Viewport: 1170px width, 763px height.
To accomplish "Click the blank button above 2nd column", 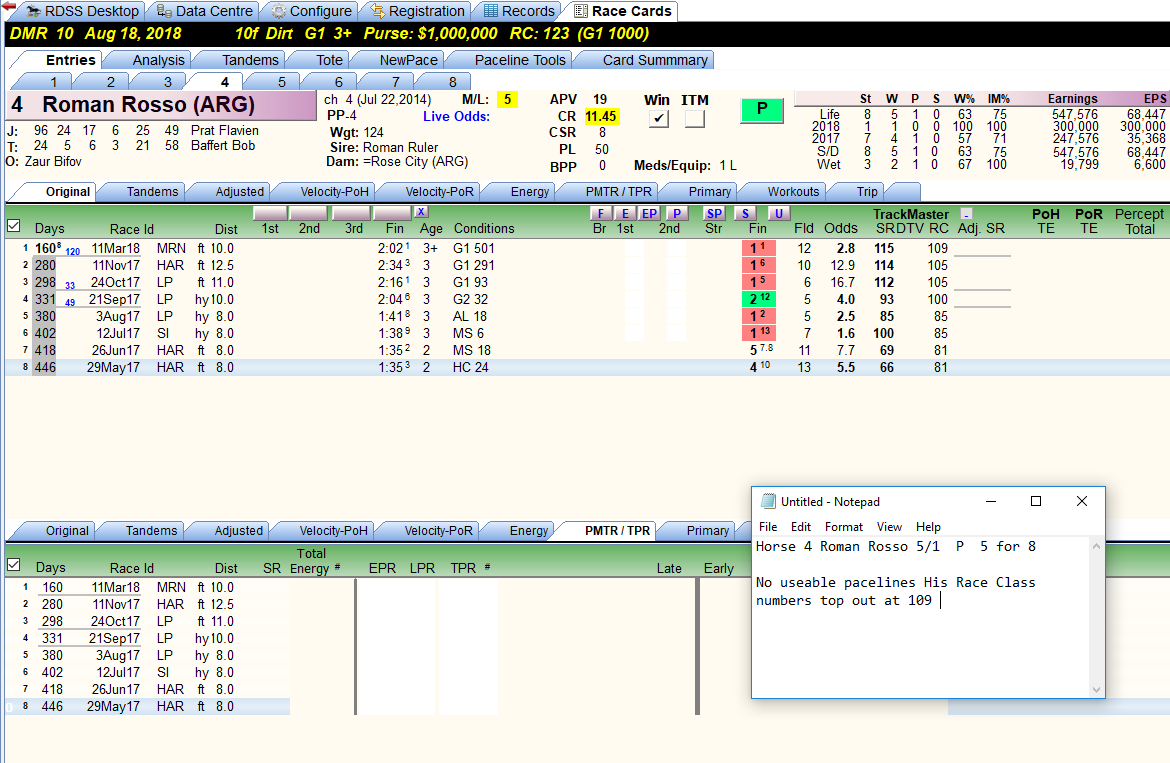I will click(309, 214).
